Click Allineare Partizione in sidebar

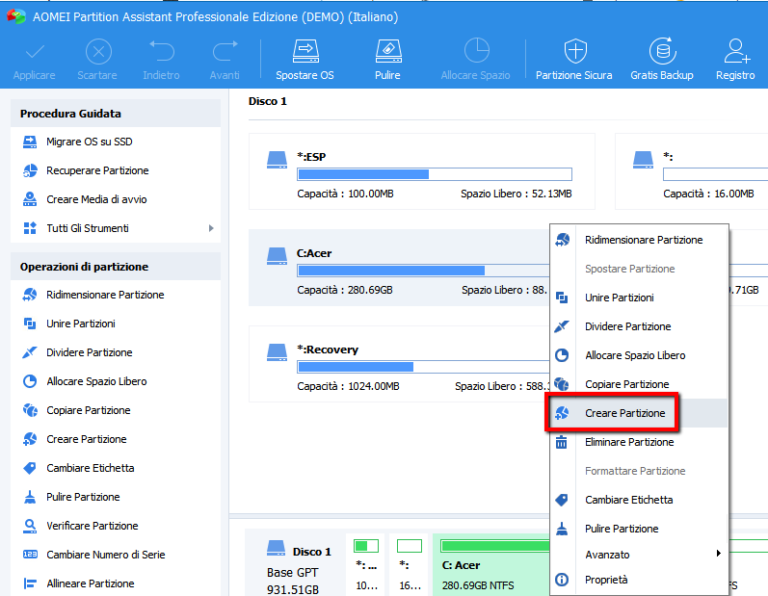point(90,584)
